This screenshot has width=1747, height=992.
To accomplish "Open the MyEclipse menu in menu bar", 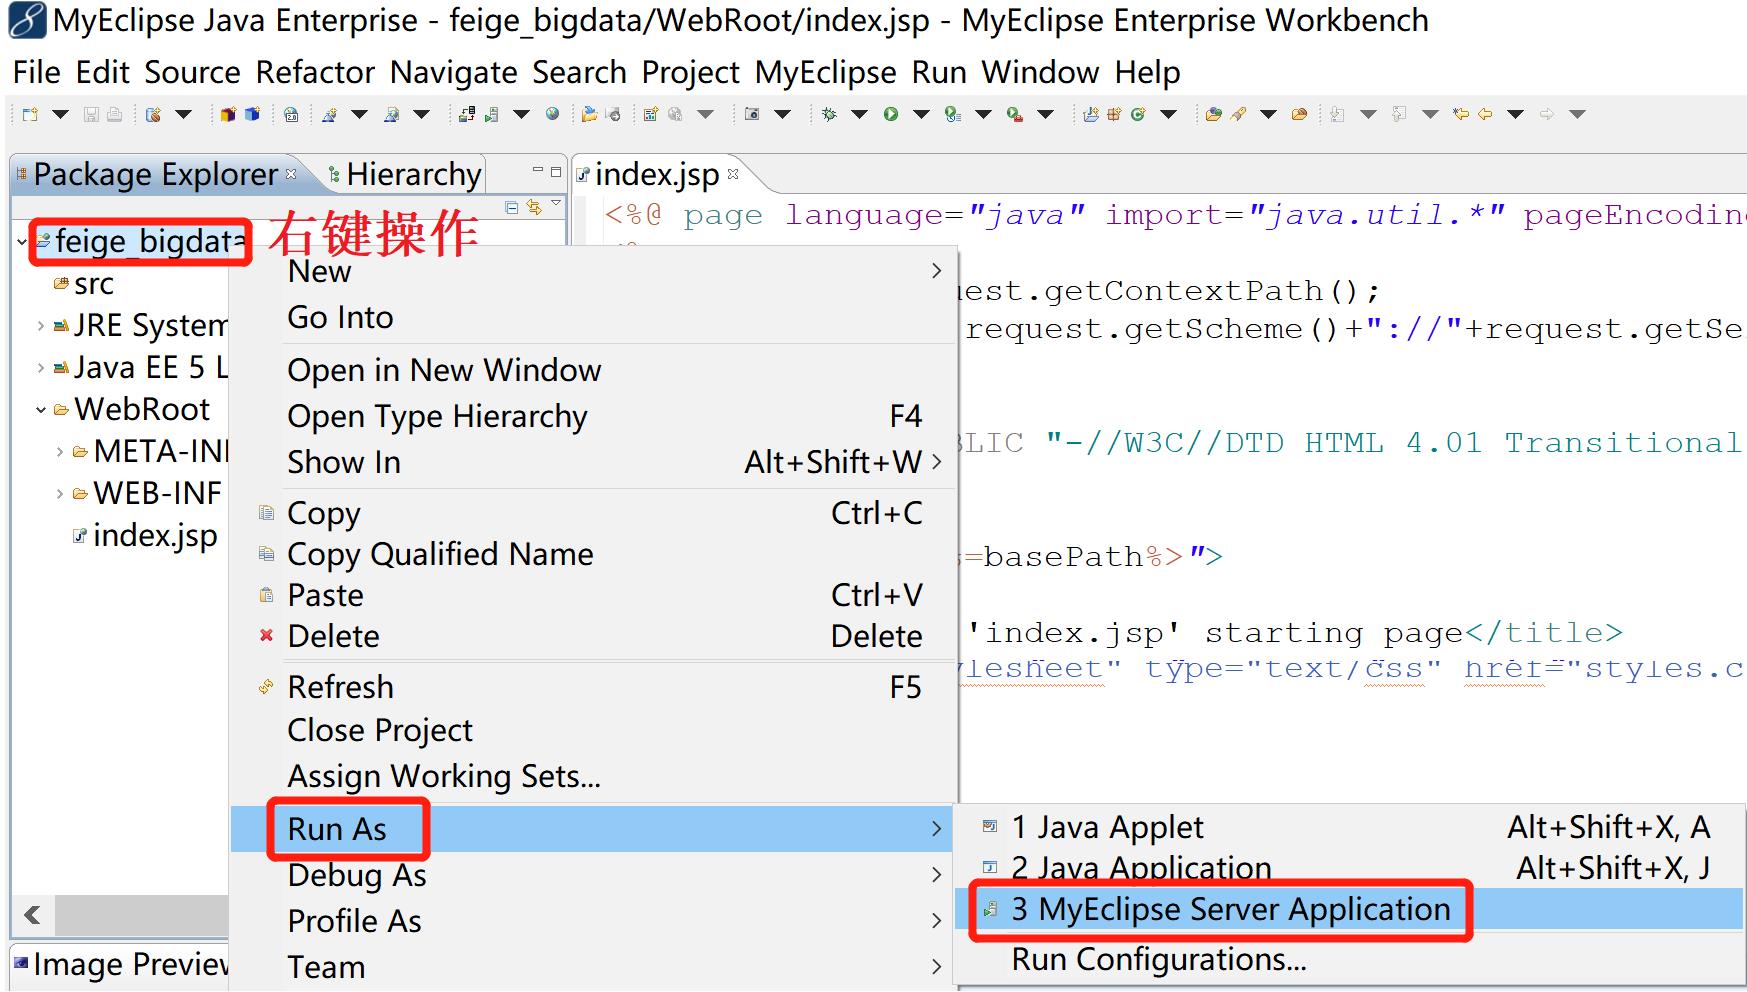I will click(x=825, y=72).
